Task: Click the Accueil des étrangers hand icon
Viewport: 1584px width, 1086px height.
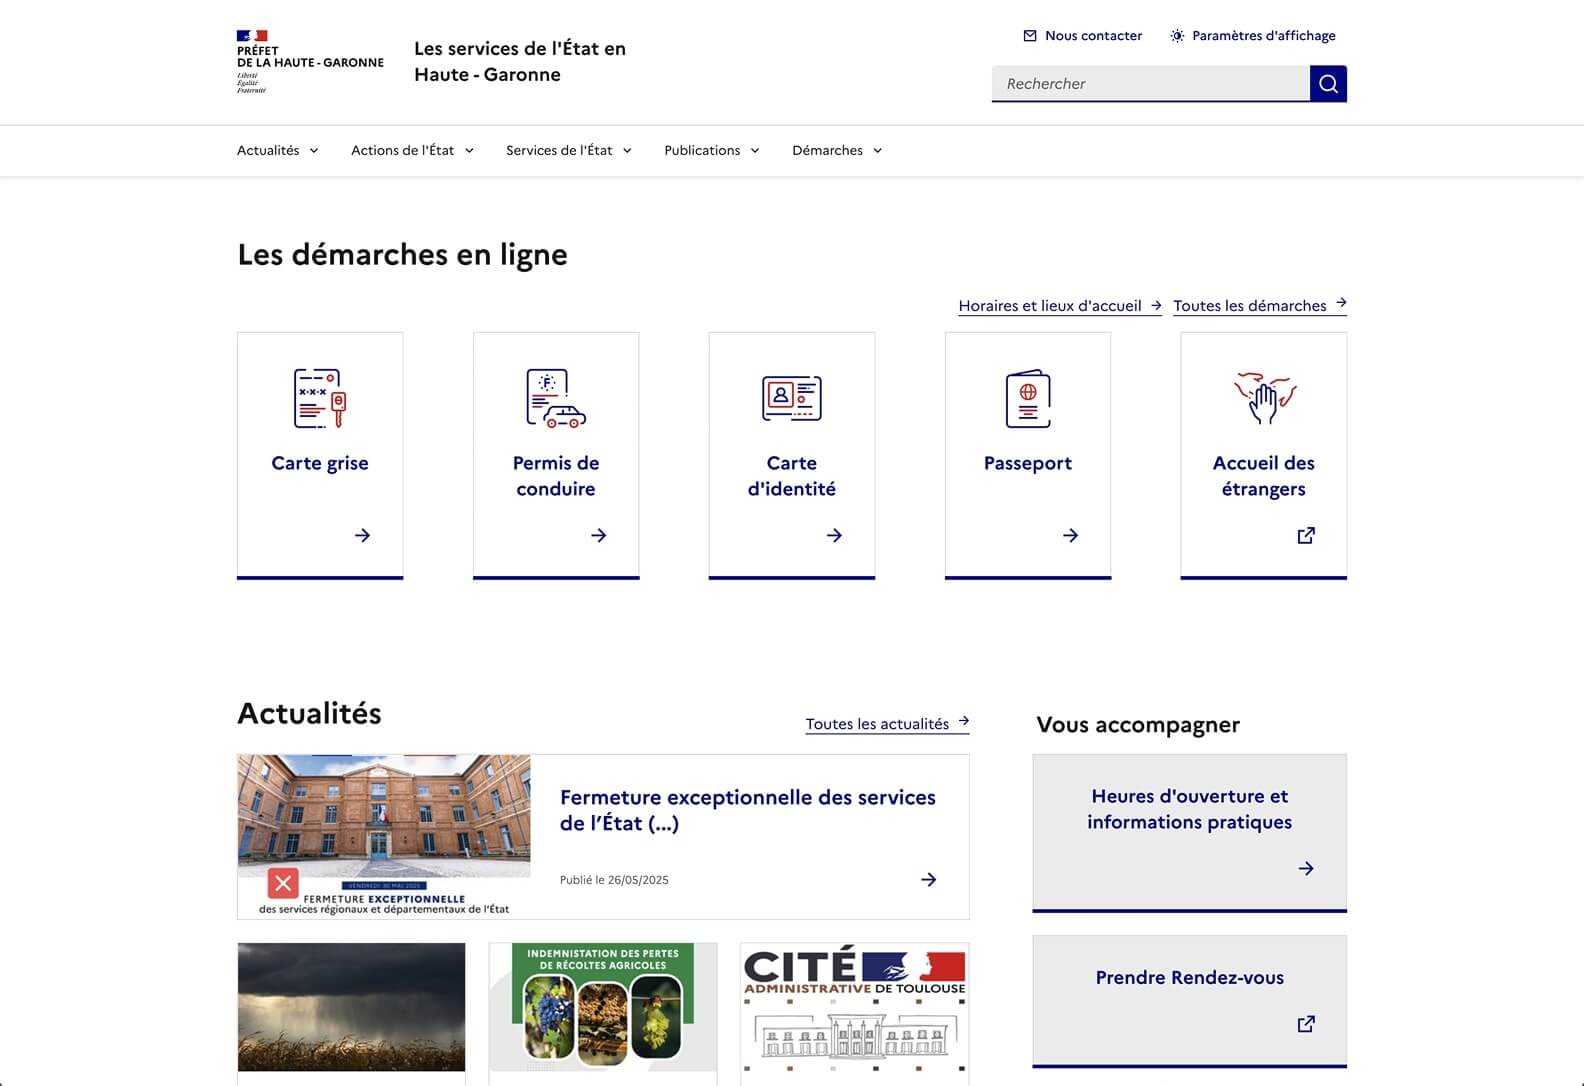Action: tap(1263, 398)
